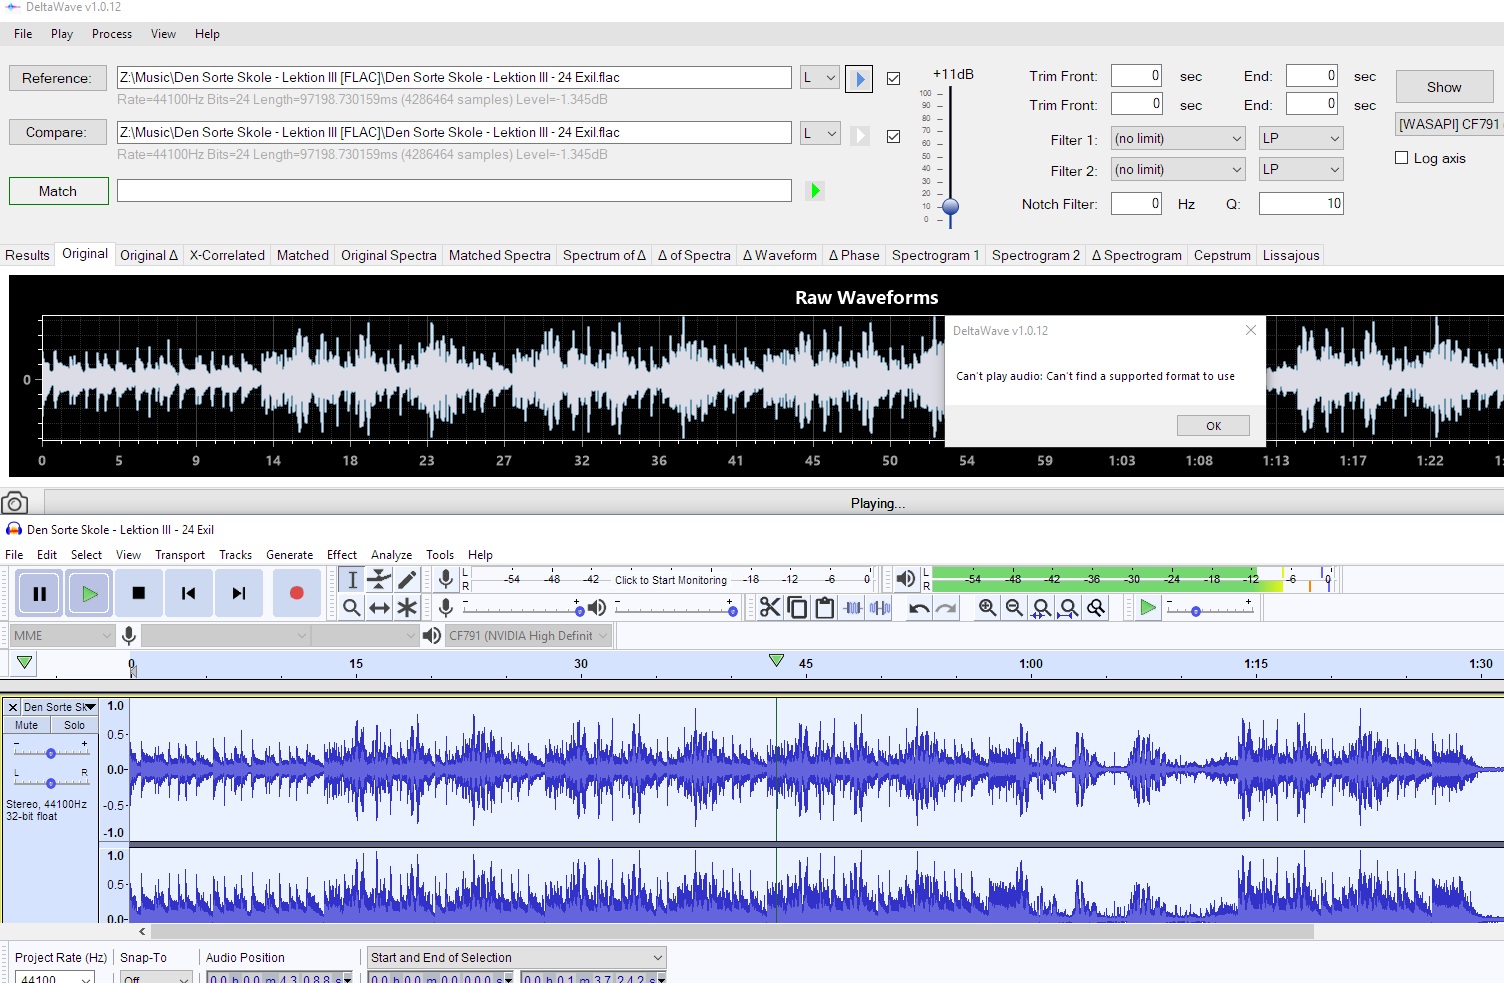Click the green play arrow beside Match
Screen dimensions: 1504x983
coord(815,190)
